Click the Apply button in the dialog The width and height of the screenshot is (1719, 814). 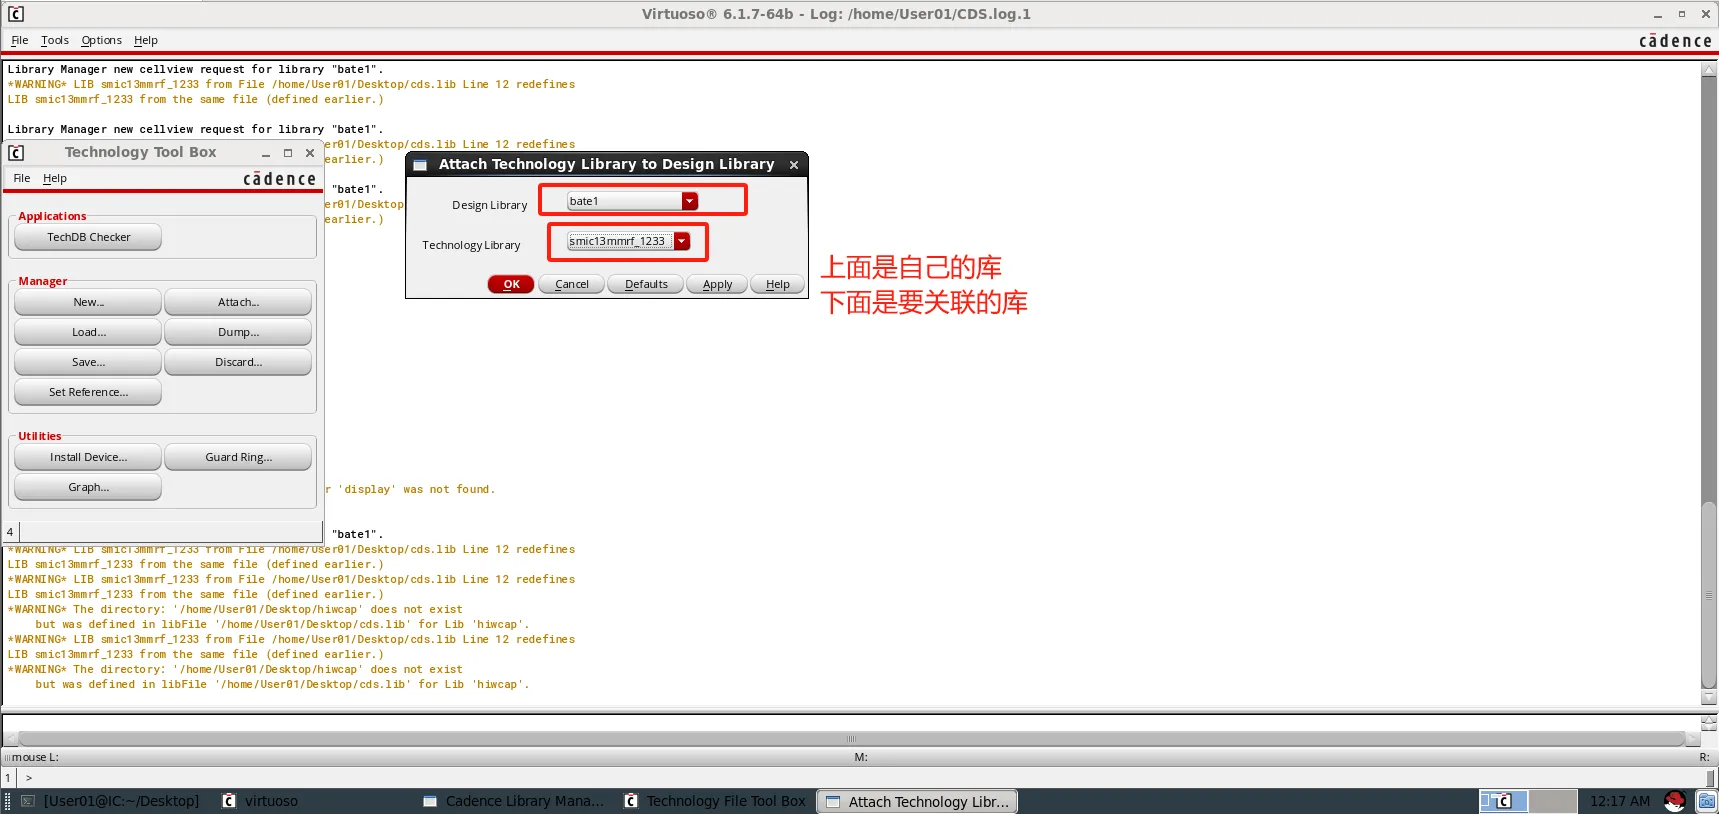(x=717, y=284)
